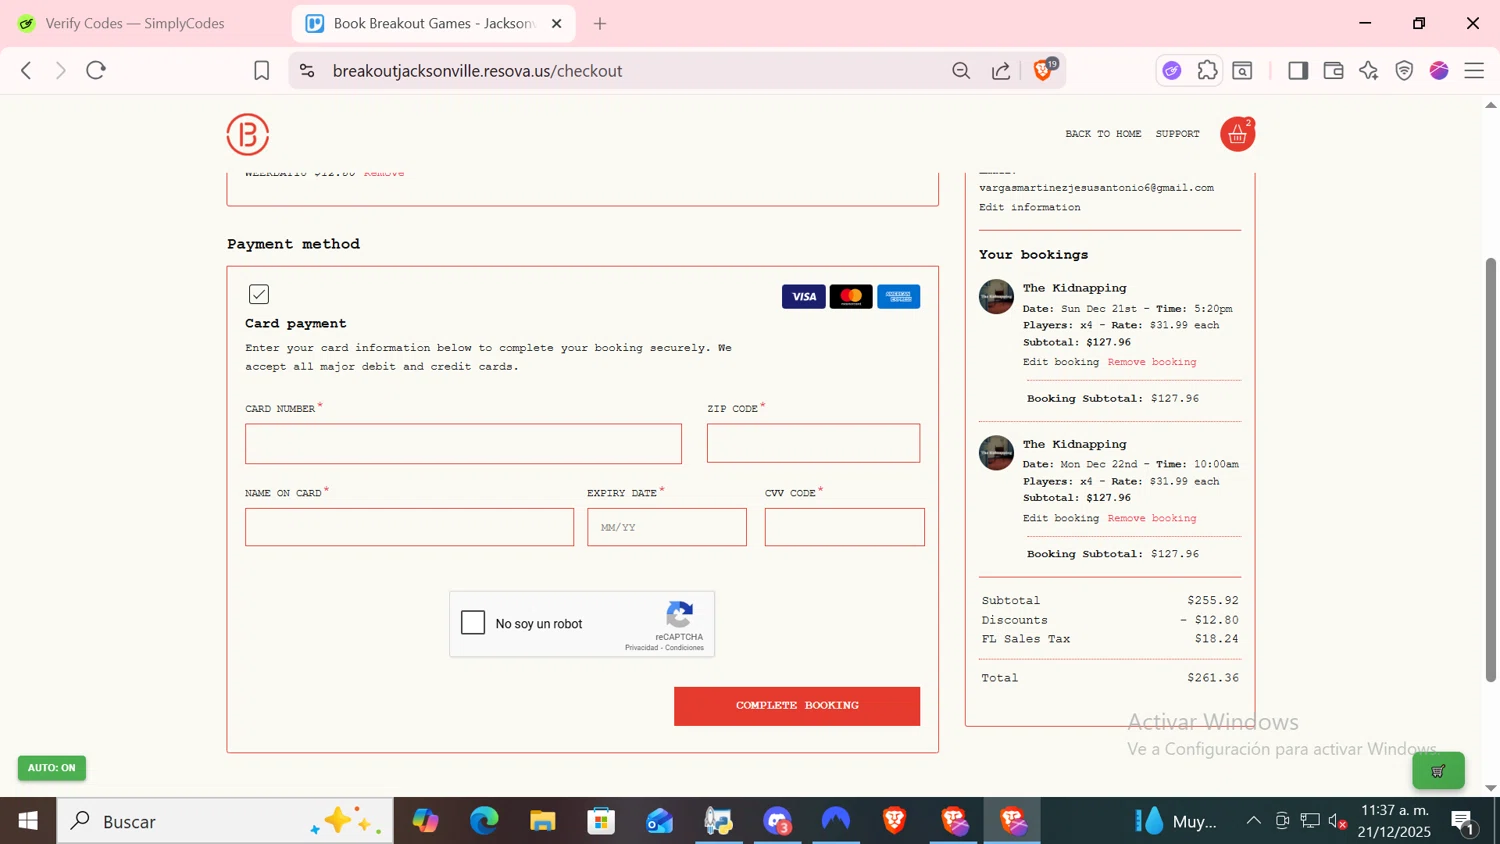1500x844 pixels.
Task: Click the page vertical scrollbar thumb
Action: (1491, 470)
